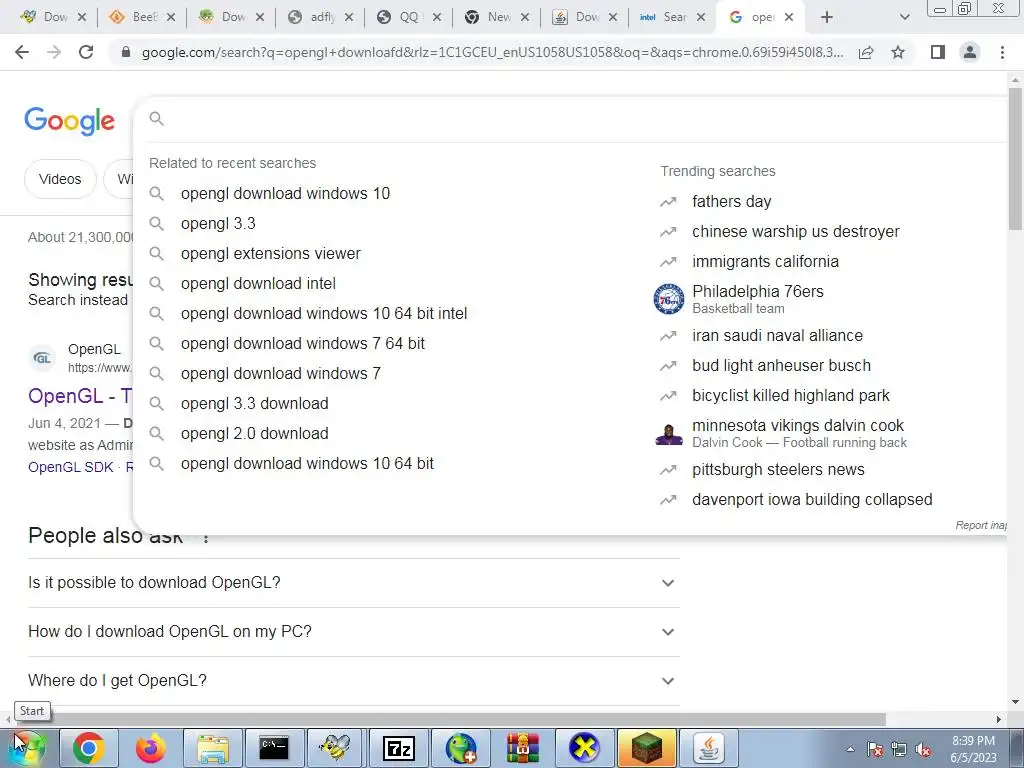Open Chrome from the taskbar
Screen dimensions: 1024x768
pyautogui.click(x=89, y=748)
